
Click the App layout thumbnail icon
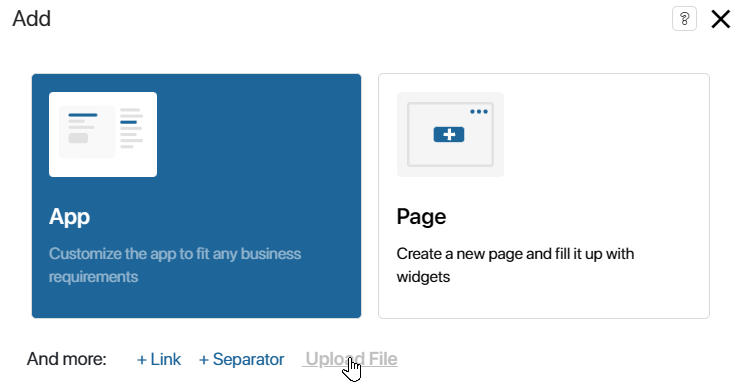click(x=103, y=134)
